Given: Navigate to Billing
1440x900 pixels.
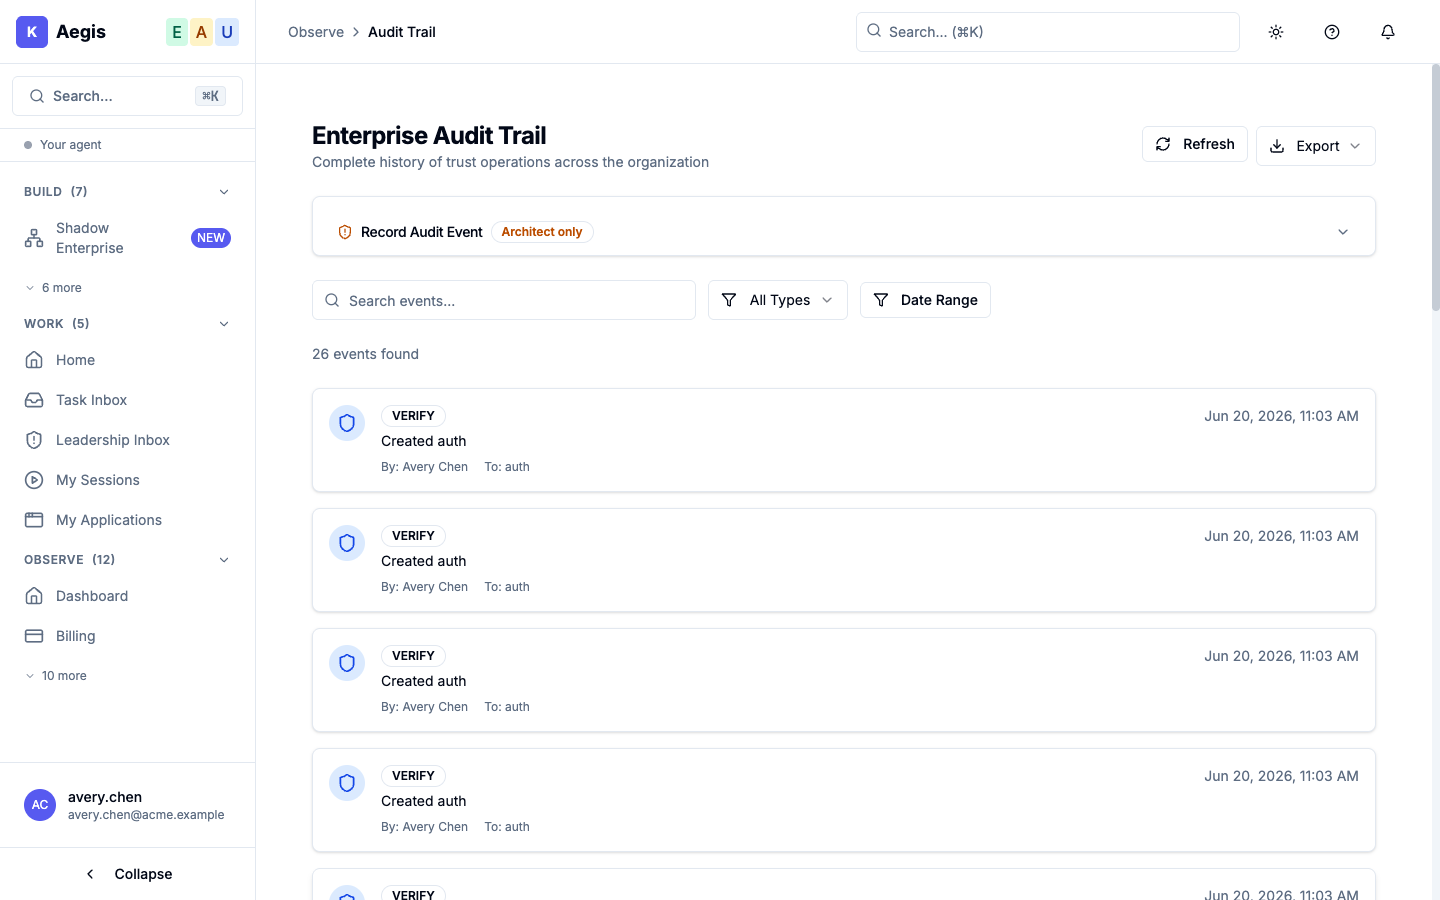Looking at the screenshot, I should click(x=127, y=636).
